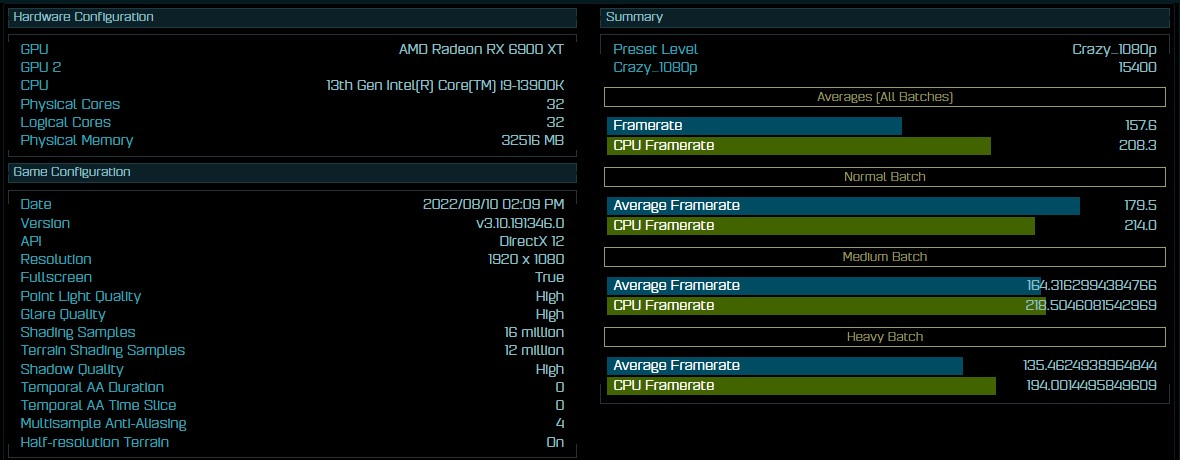Click the Preset Level label
1180x460 pixels.
pos(655,49)
